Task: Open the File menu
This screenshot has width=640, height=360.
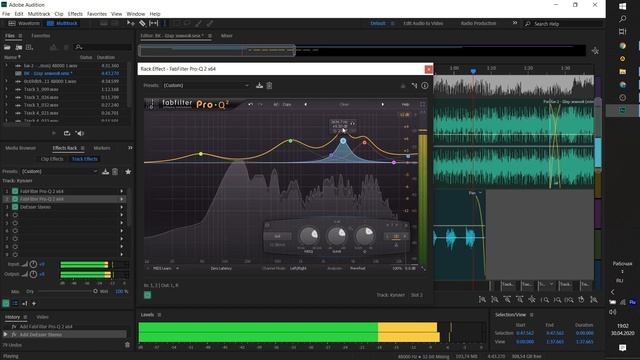Action: point(6,14)
